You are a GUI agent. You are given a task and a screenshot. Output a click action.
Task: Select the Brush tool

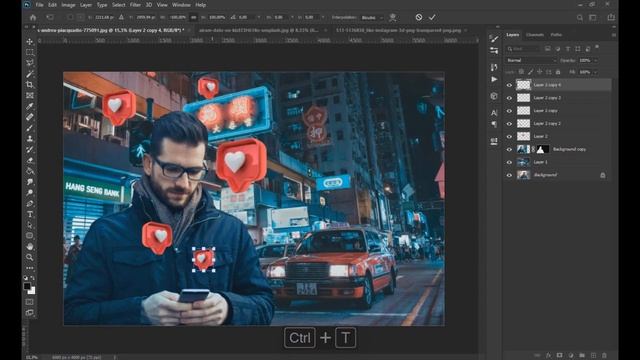(x=30, y=128)
